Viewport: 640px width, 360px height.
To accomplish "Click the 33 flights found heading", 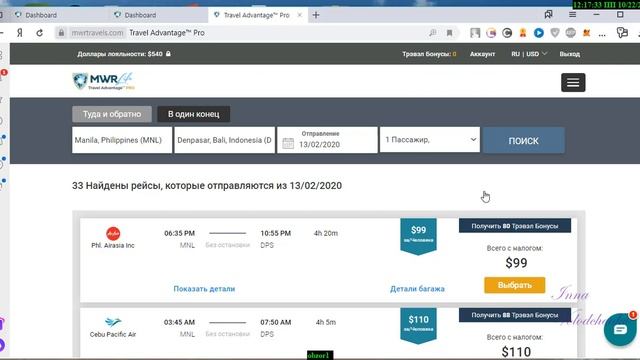I will tap(207, 186).
